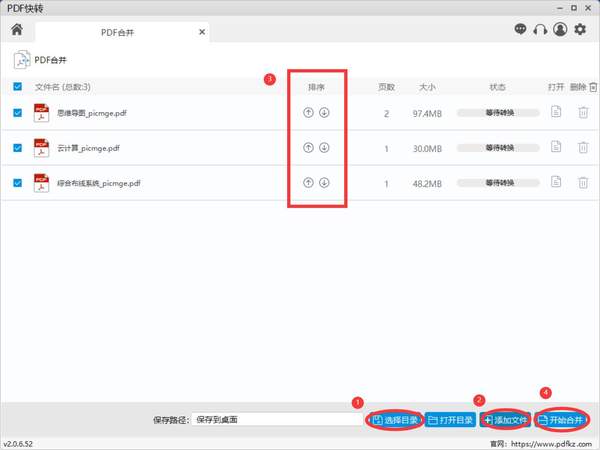Open the 综合布线系统_picmge.pdf file document icon

[x=556, y=182]
